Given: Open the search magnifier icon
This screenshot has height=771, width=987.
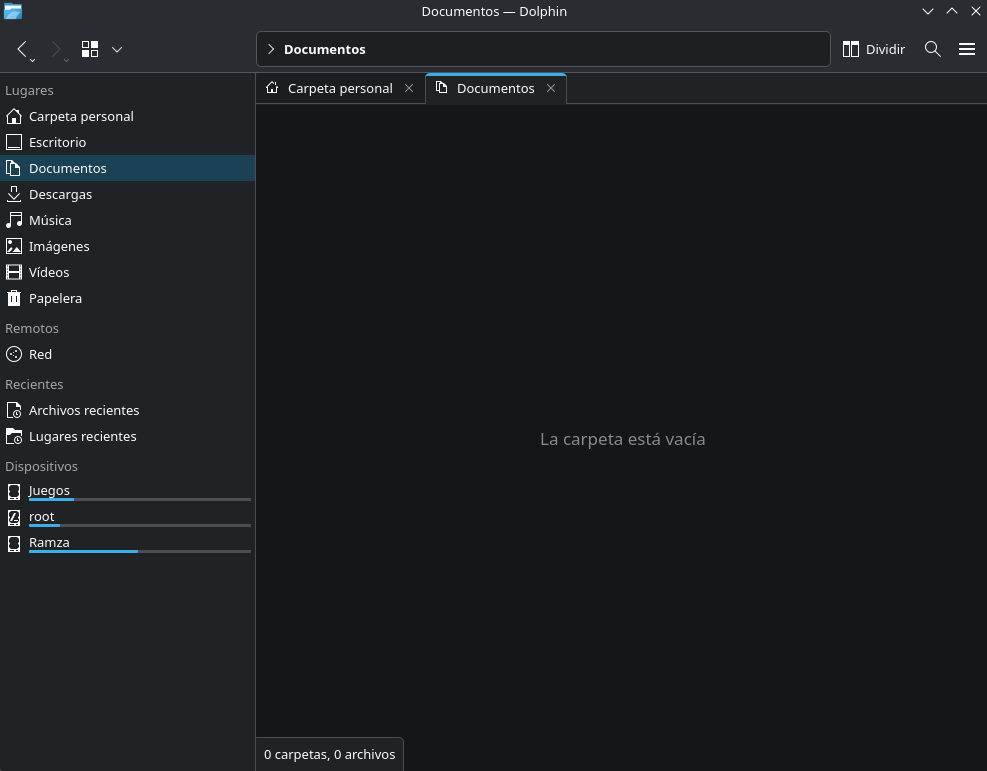Looking at the screenshot, I should click(x=933, y=49).
